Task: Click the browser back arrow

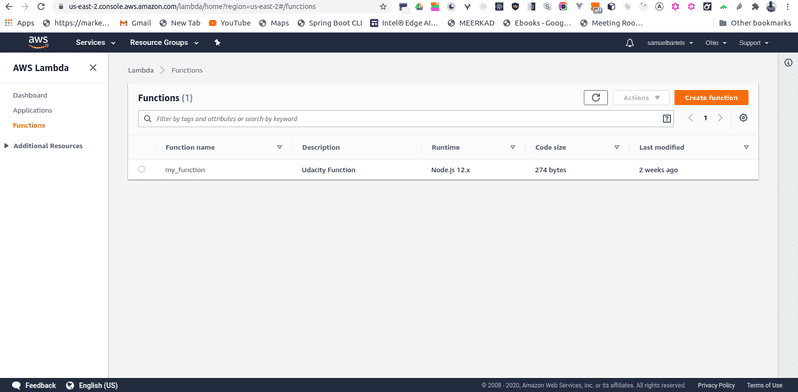Action: [x=9, y=7]
